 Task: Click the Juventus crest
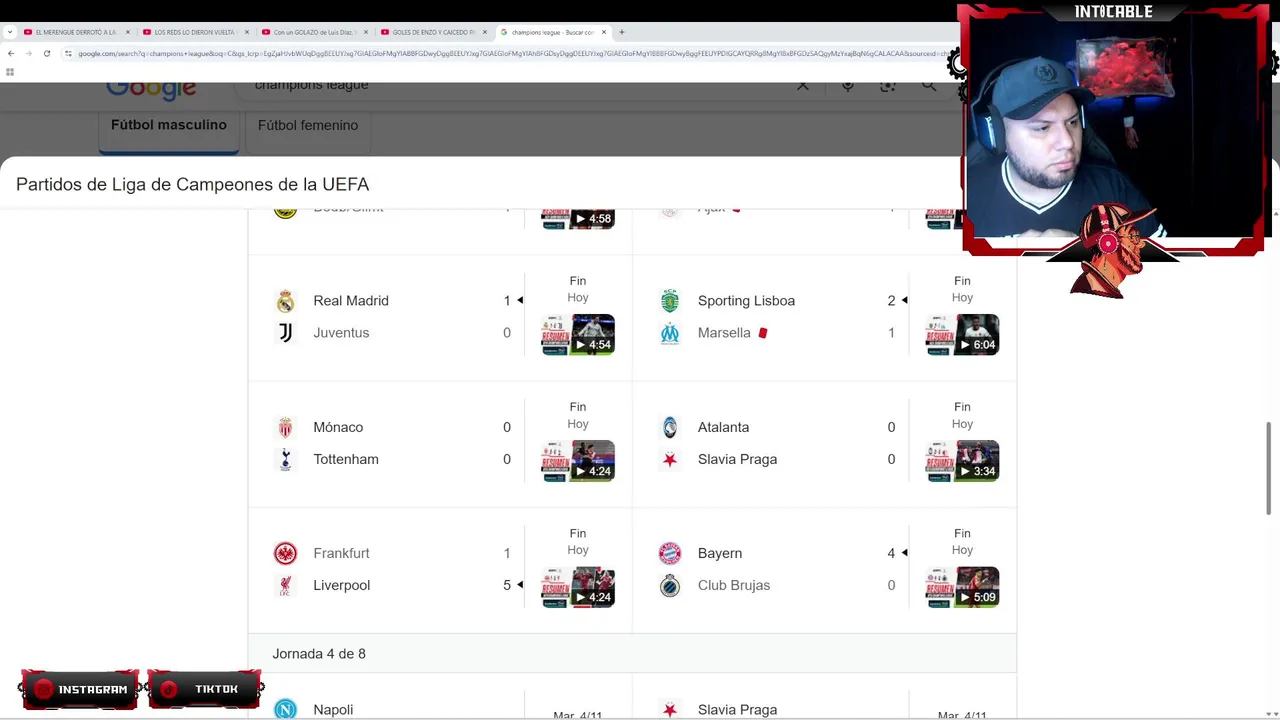(286, 333)
